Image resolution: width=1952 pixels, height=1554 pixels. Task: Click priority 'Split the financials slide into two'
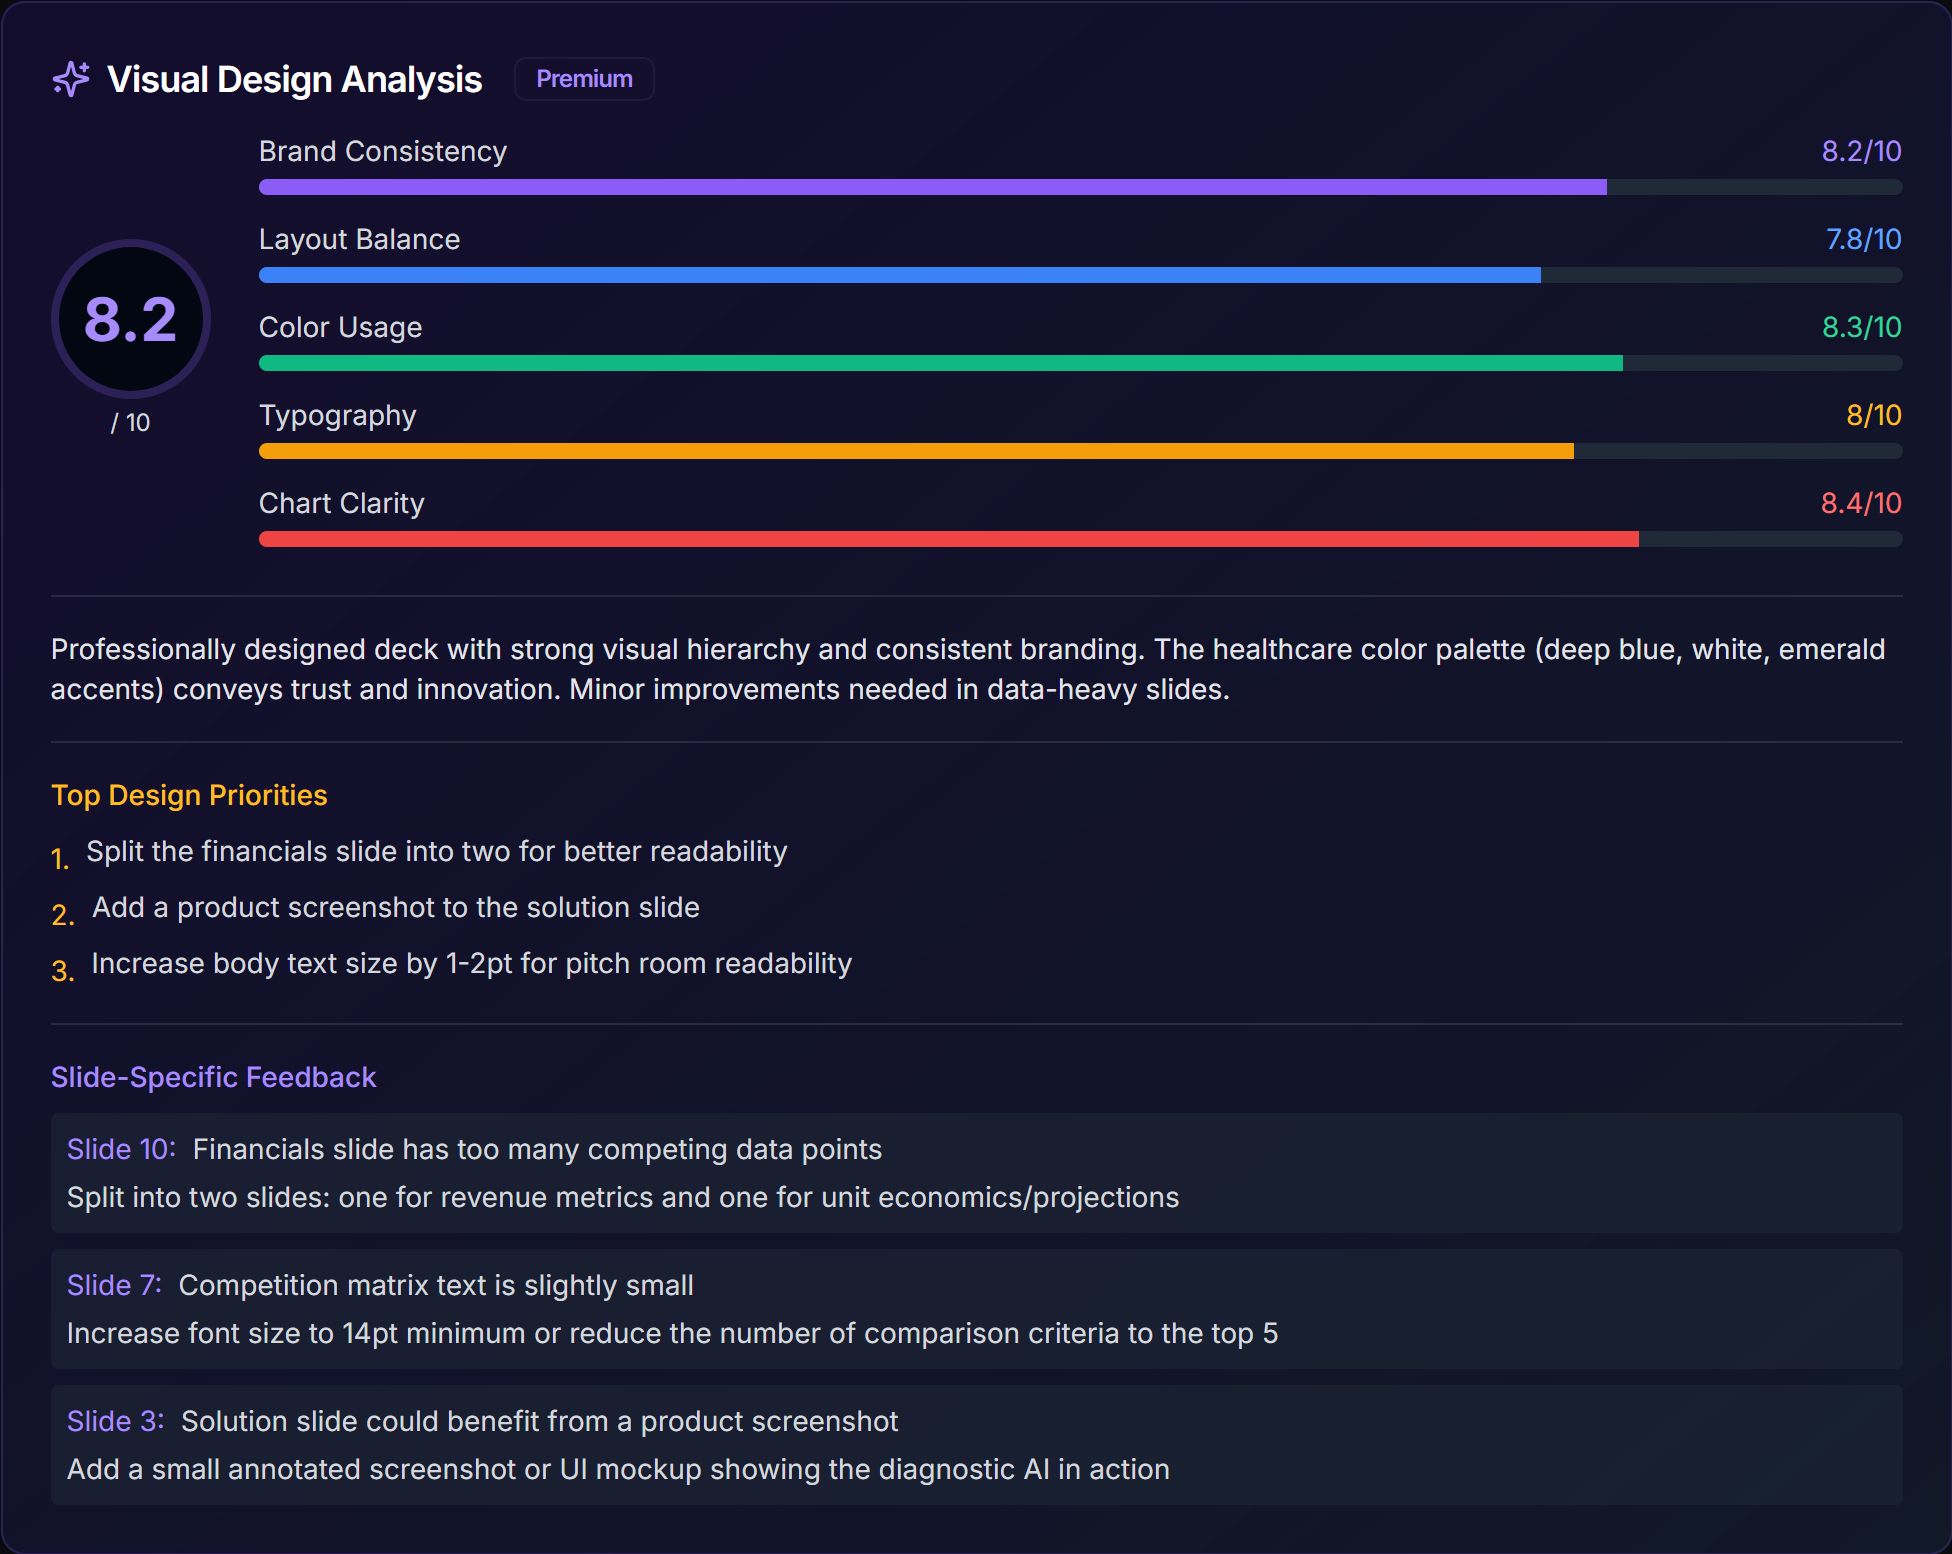437,851
